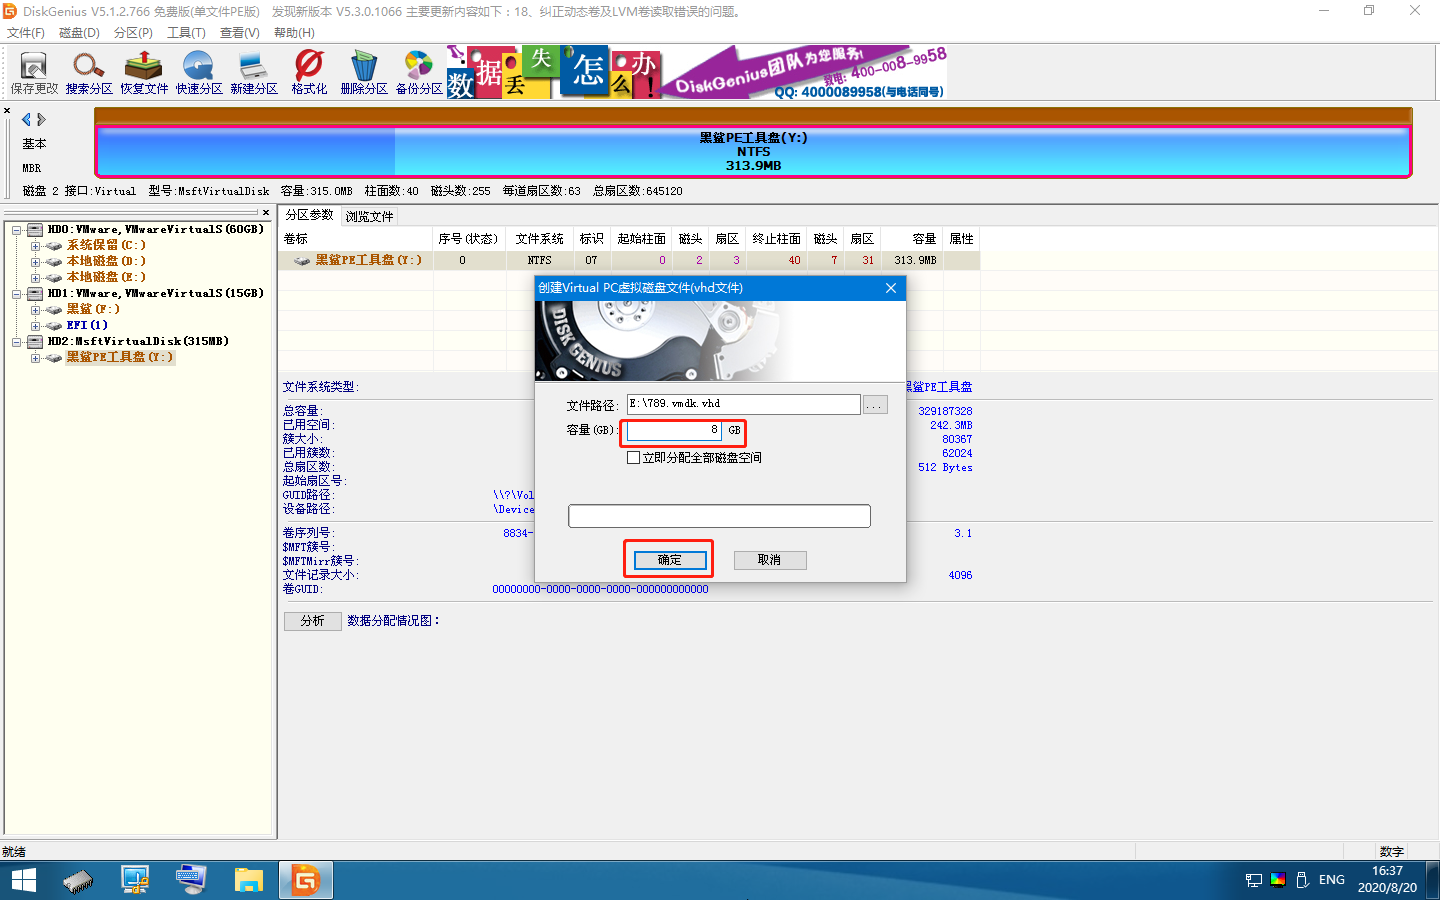This screenshot has height=900, width=1440.
Task: Click the 卷标 column header
Action: (x=356, y=239)
